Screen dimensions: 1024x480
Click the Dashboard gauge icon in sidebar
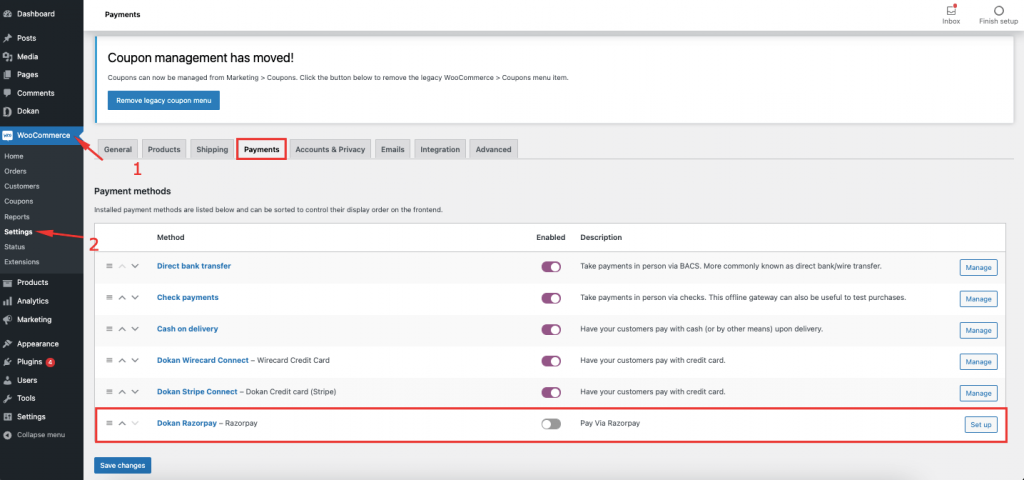(7, 14)
